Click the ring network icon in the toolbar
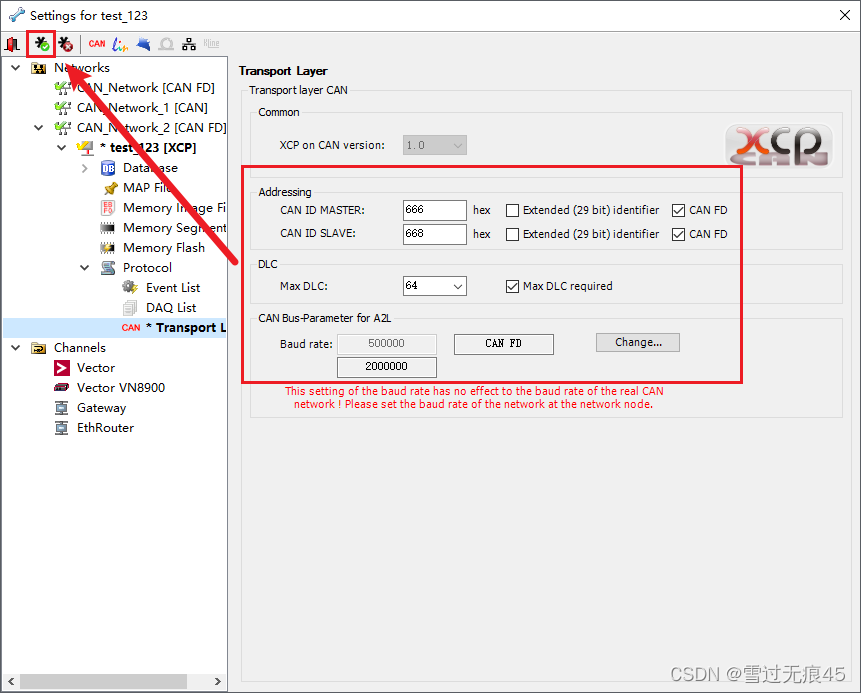 click(x=165, y=44)
